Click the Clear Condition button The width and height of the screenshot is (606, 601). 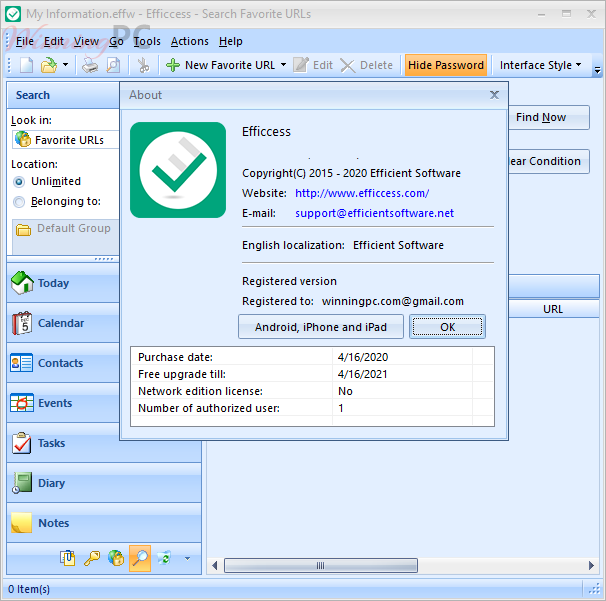[x=548, y=161]
